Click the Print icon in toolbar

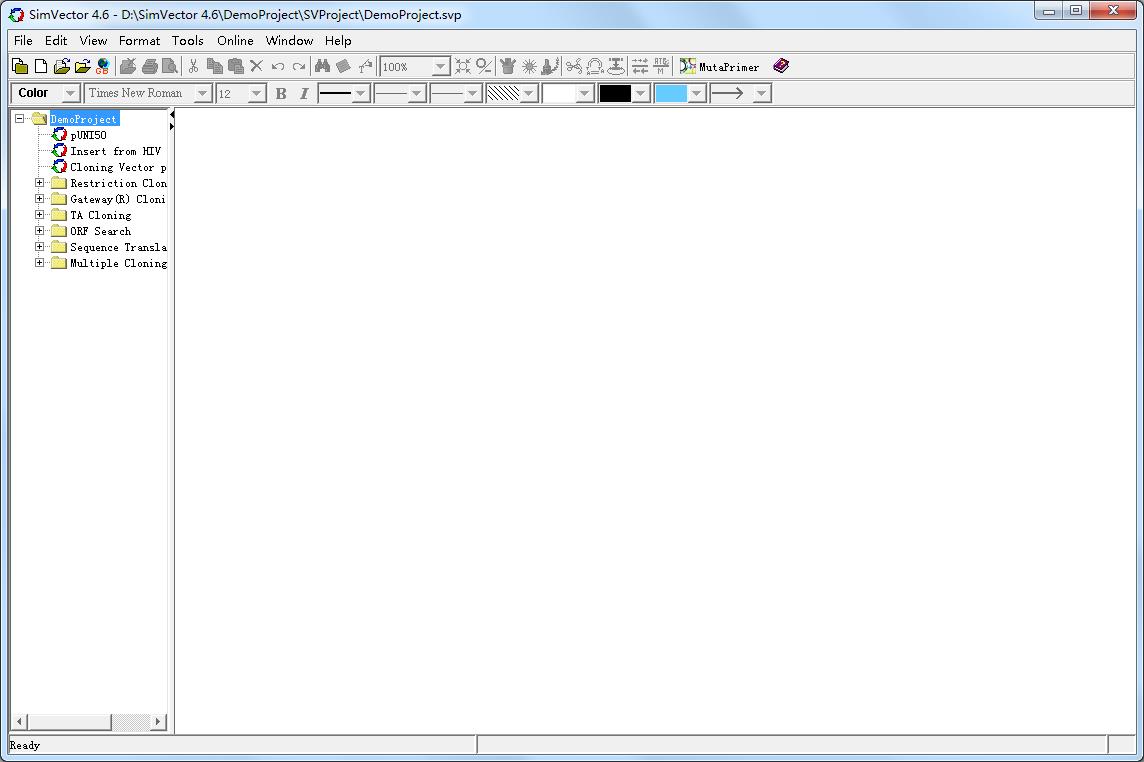(x=149, y=67)
